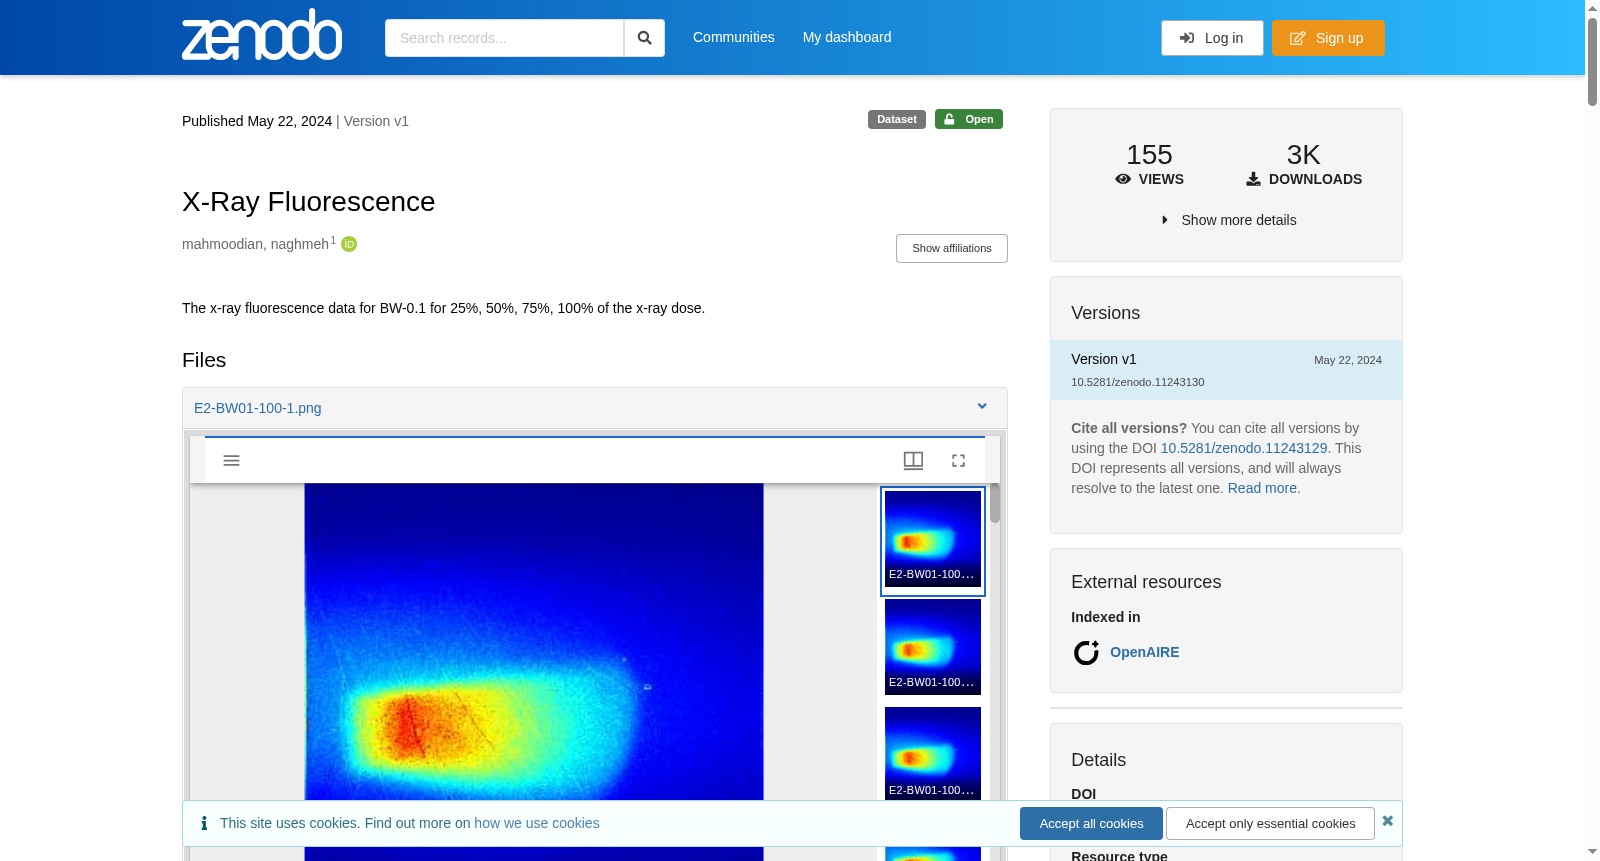Click the 155 views count
The height and width of the screenshot is (861, 1600).
tap(1149, 155)
